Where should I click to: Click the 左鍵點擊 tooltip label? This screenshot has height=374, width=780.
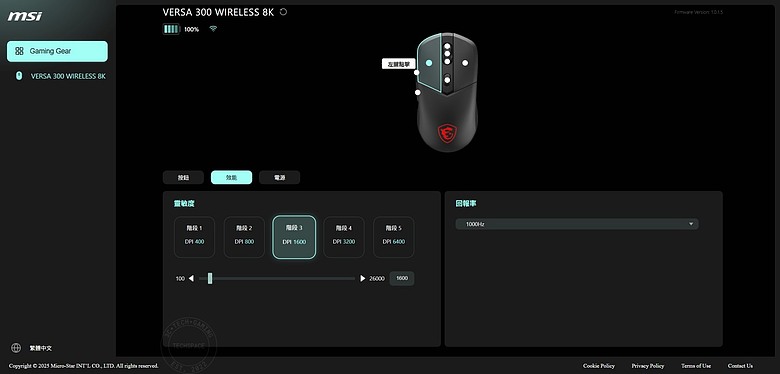tap(399, 64)
